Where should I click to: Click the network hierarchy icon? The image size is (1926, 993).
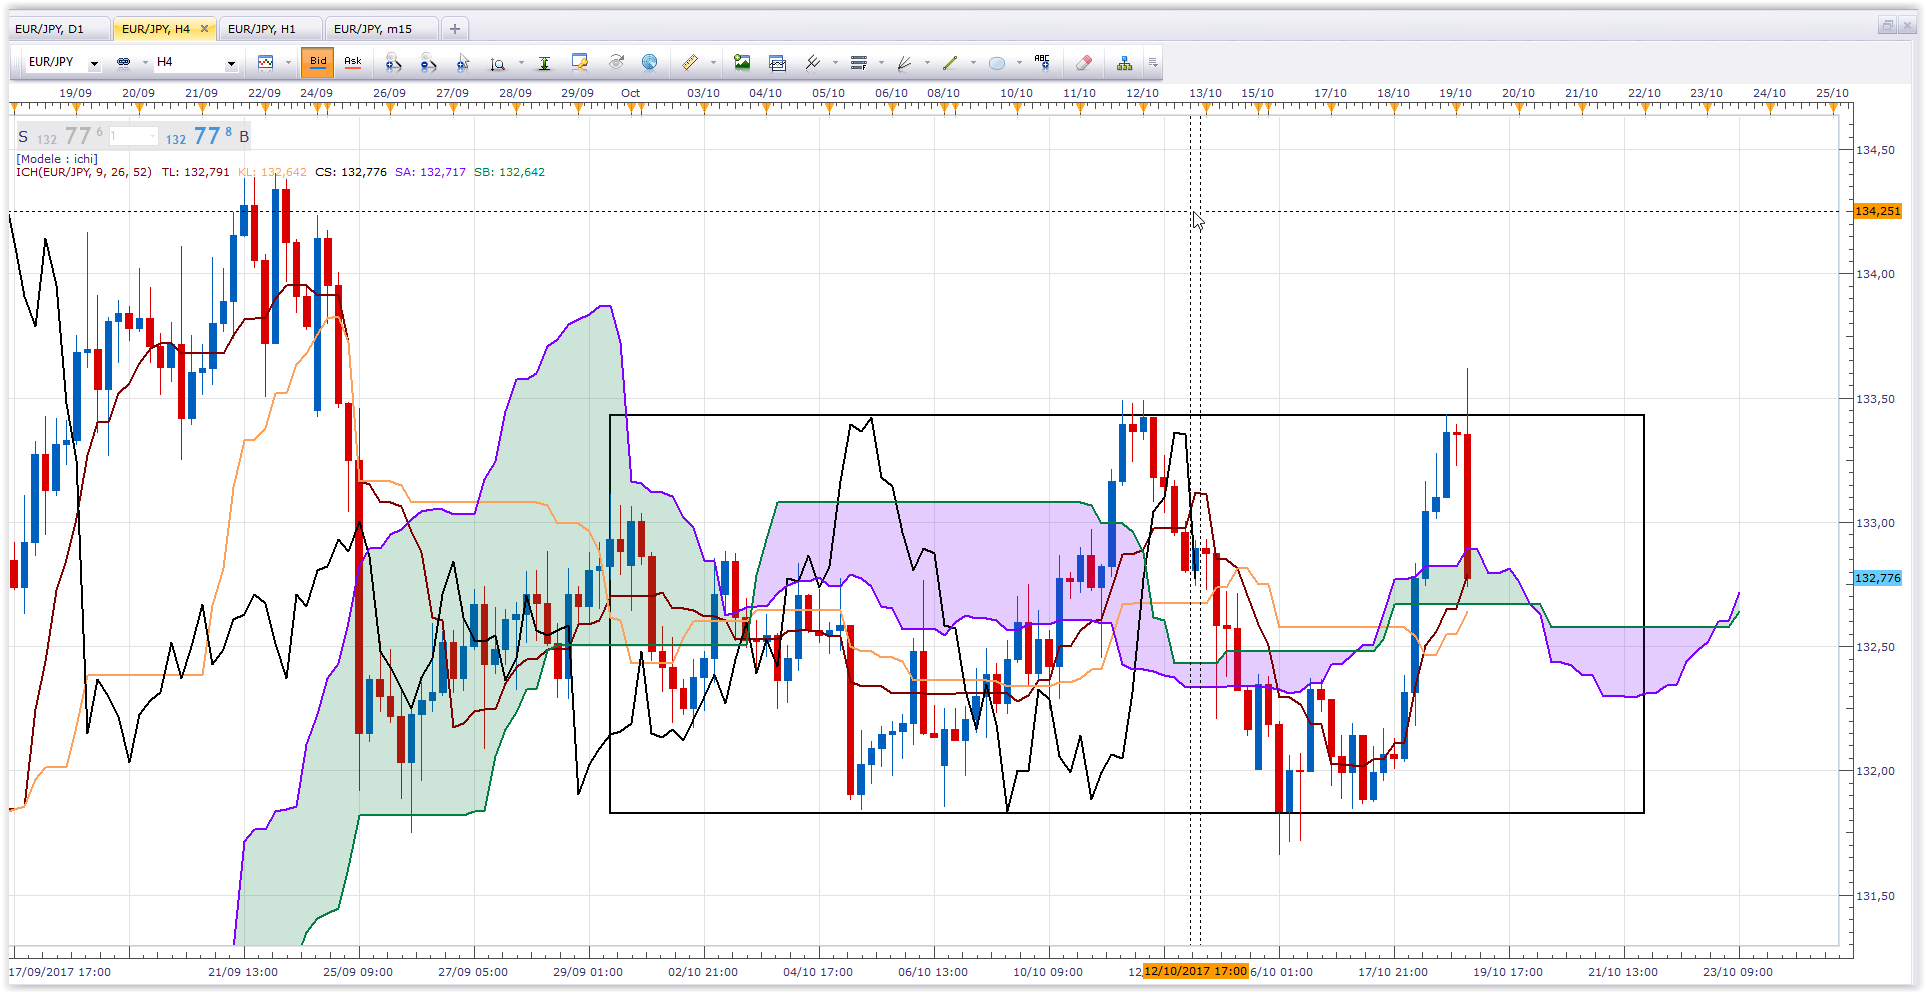click(x=1124, y=63)
